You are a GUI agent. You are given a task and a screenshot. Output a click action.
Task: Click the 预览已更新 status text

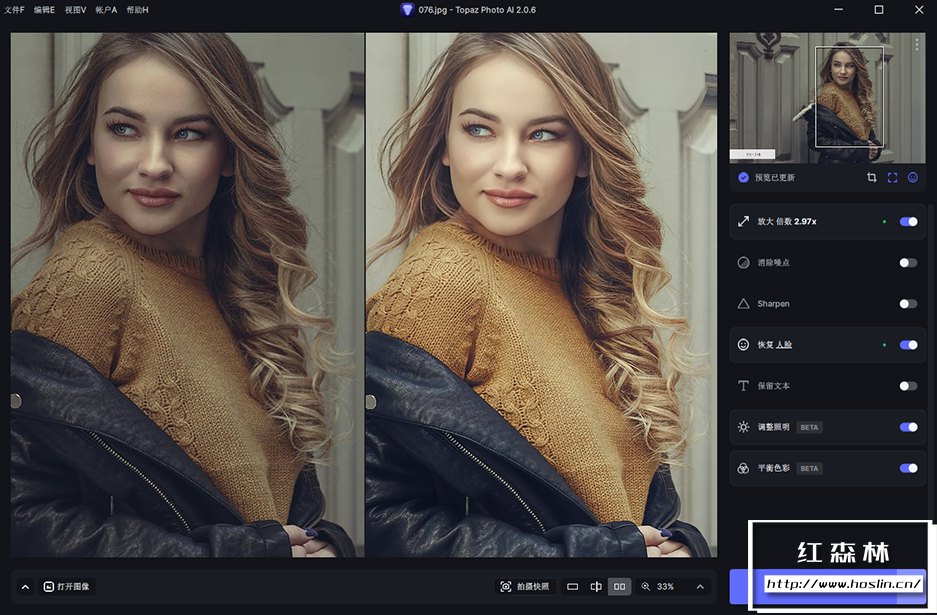774,178
